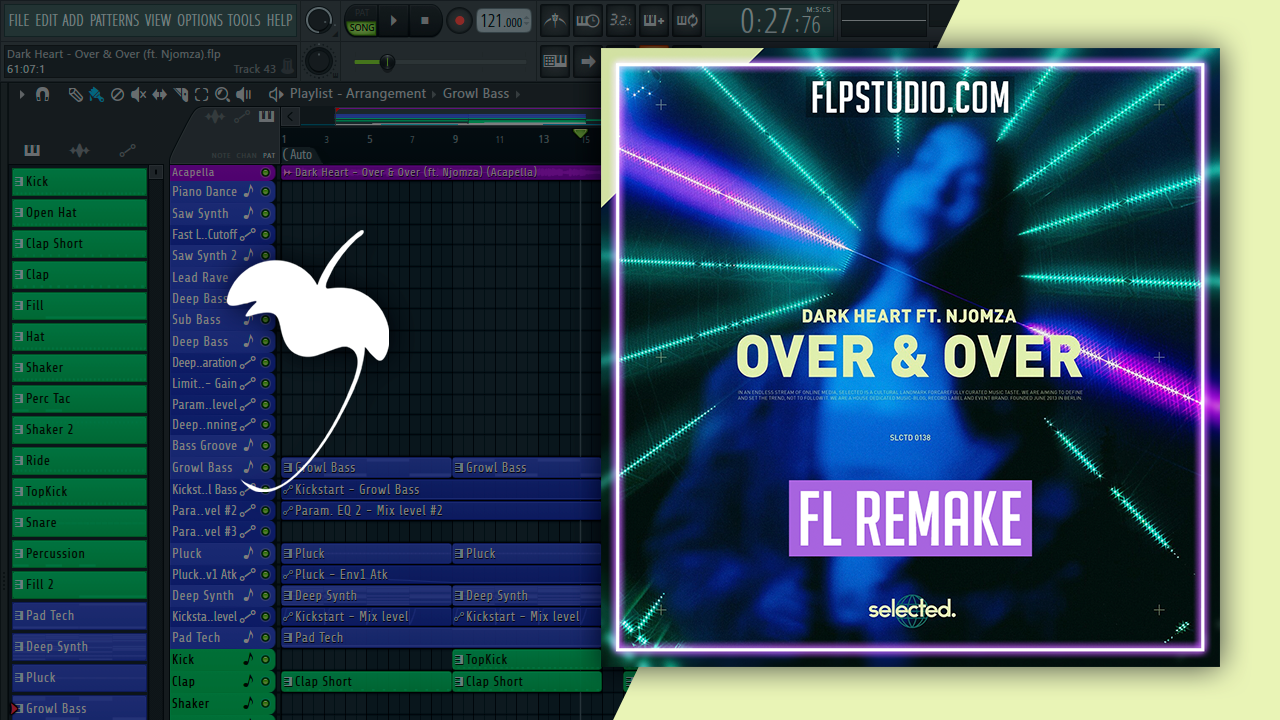Open the HELP menu
This screenshot has height=720, width=1280.
click(279, 20)
